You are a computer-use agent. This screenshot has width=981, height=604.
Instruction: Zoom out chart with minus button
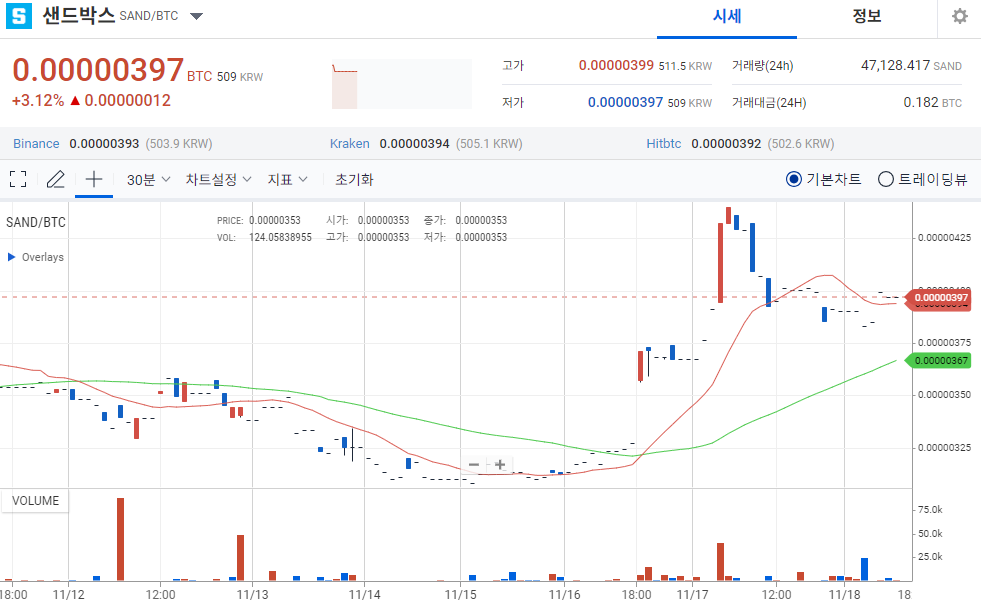(x=474, y=464)
